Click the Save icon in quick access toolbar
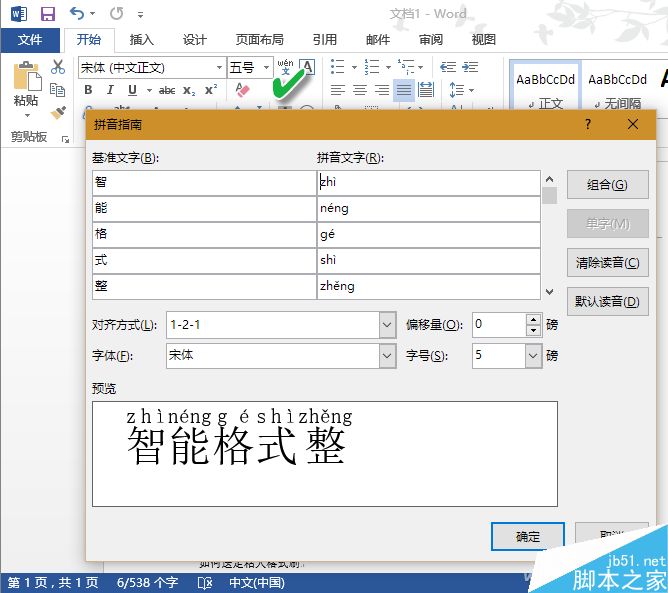This screenshot has height=593, width=668. pyautogui.click(x=48, y=14)
